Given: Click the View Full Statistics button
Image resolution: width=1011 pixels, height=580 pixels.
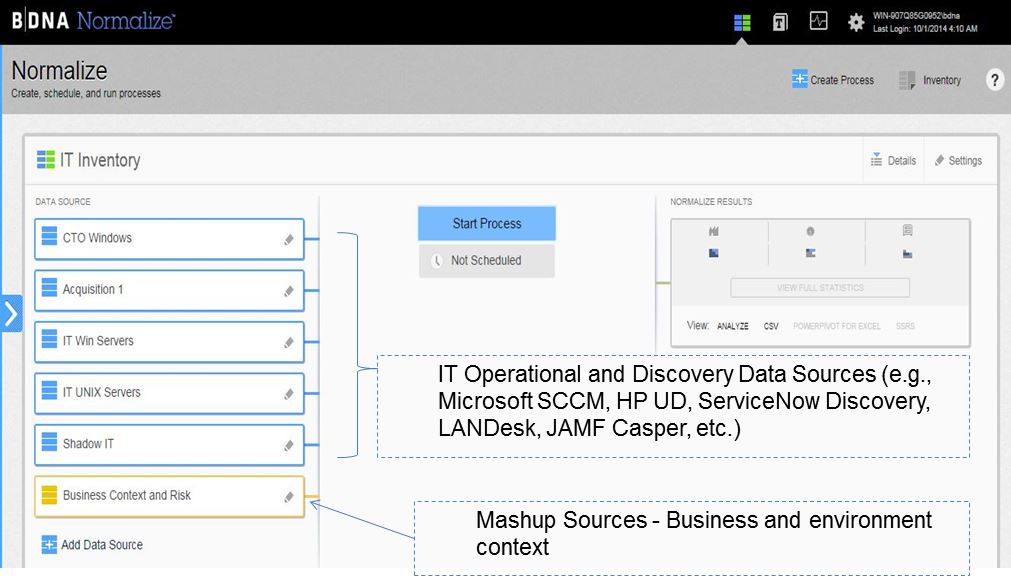Looking at the screenshot, I should tap(819, 288).
